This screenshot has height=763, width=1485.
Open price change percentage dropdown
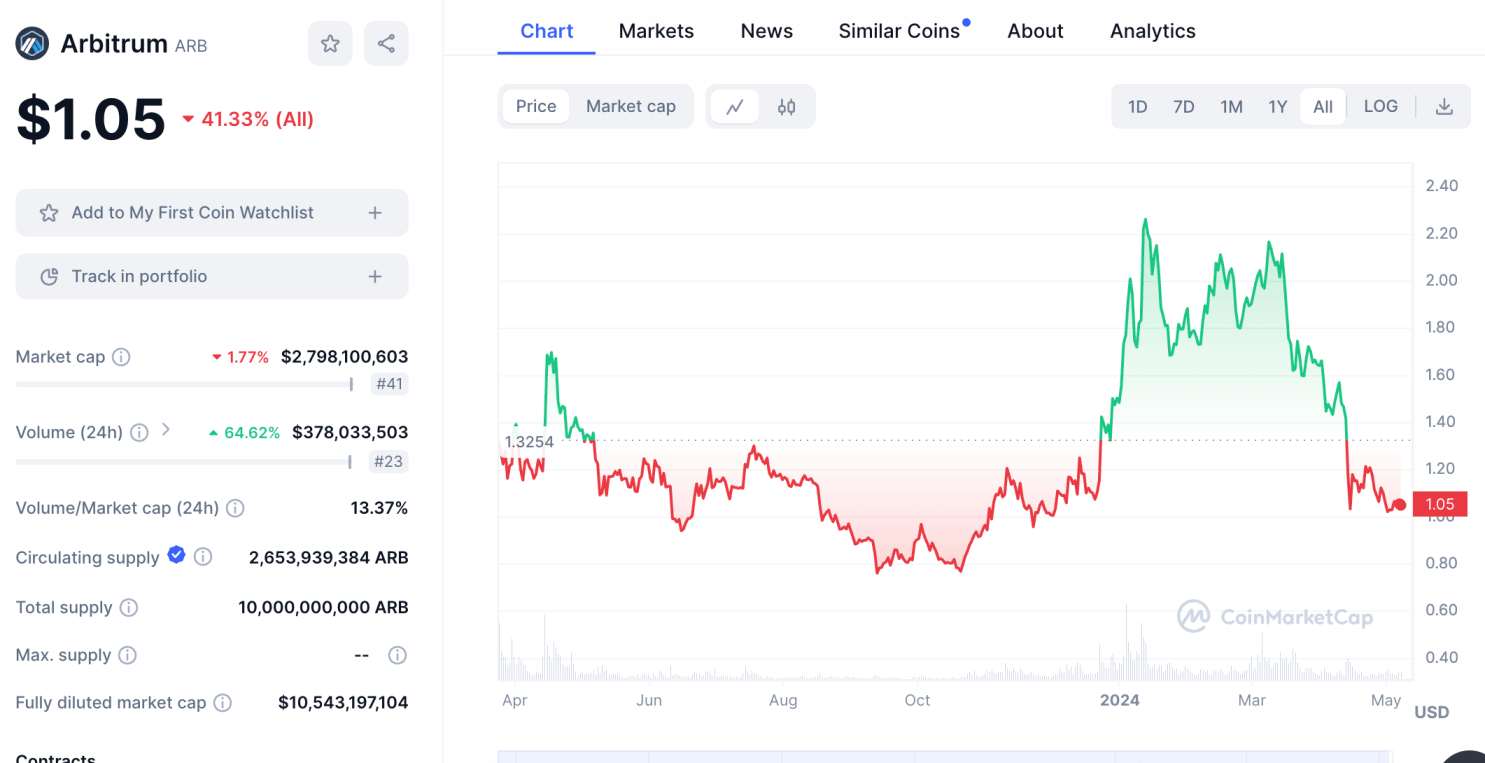pos(248,119)
